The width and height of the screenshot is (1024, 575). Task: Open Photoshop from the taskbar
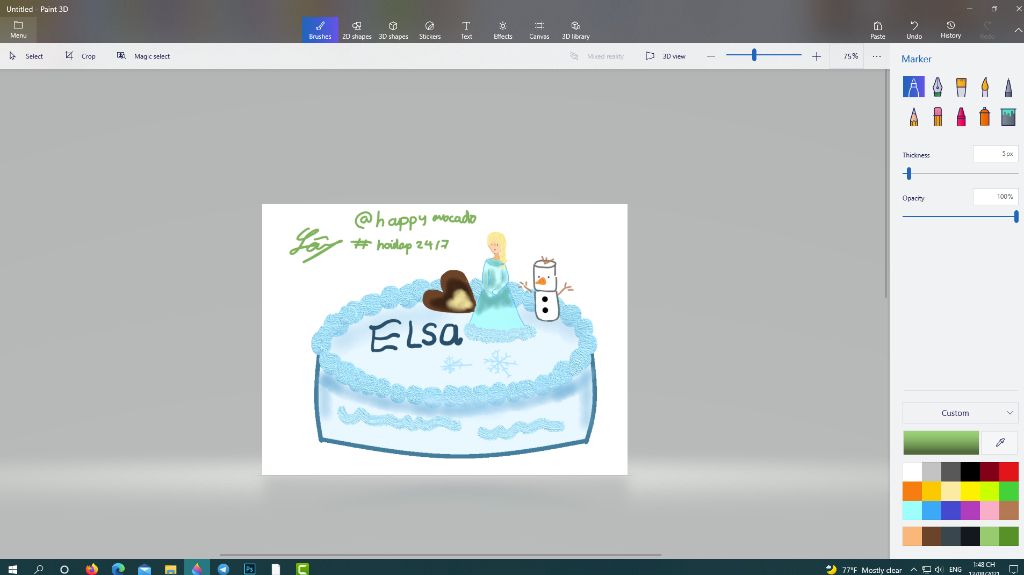point(249,568)
